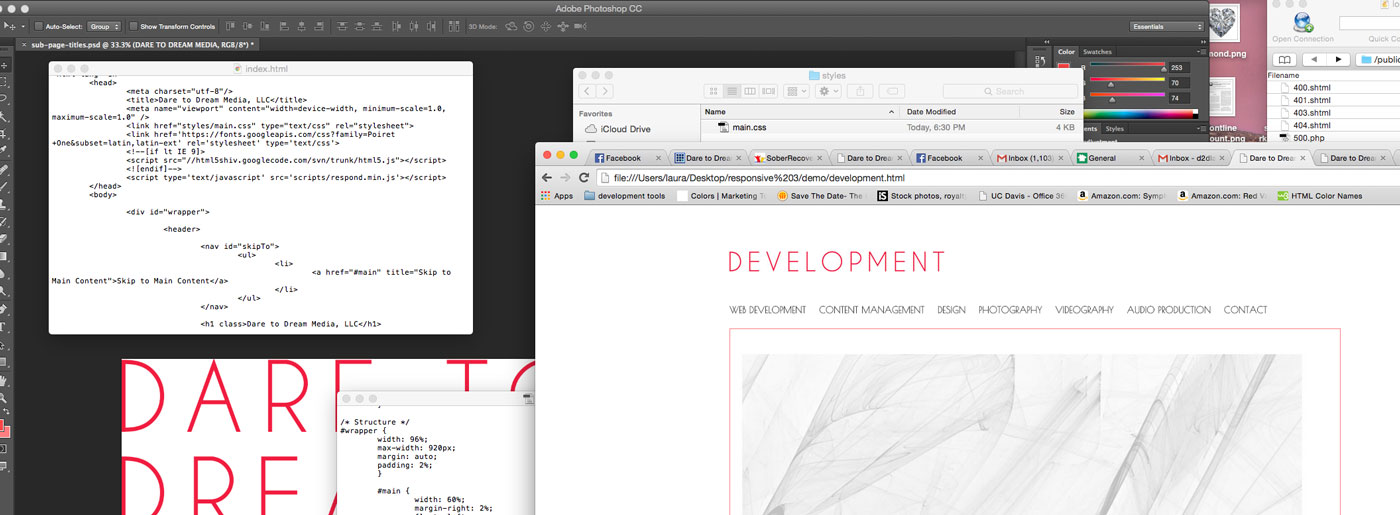This screenshot has height=515, width=1400.
Task: Open the Auto-Select Group dropdown
Action: click(x=105, y=26)
